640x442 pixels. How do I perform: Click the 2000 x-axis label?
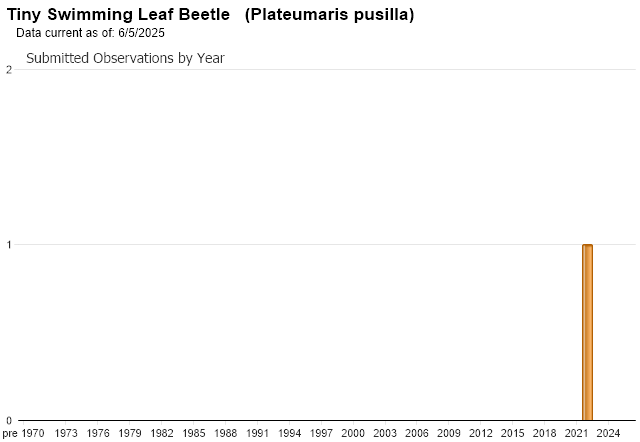point(353,433)
